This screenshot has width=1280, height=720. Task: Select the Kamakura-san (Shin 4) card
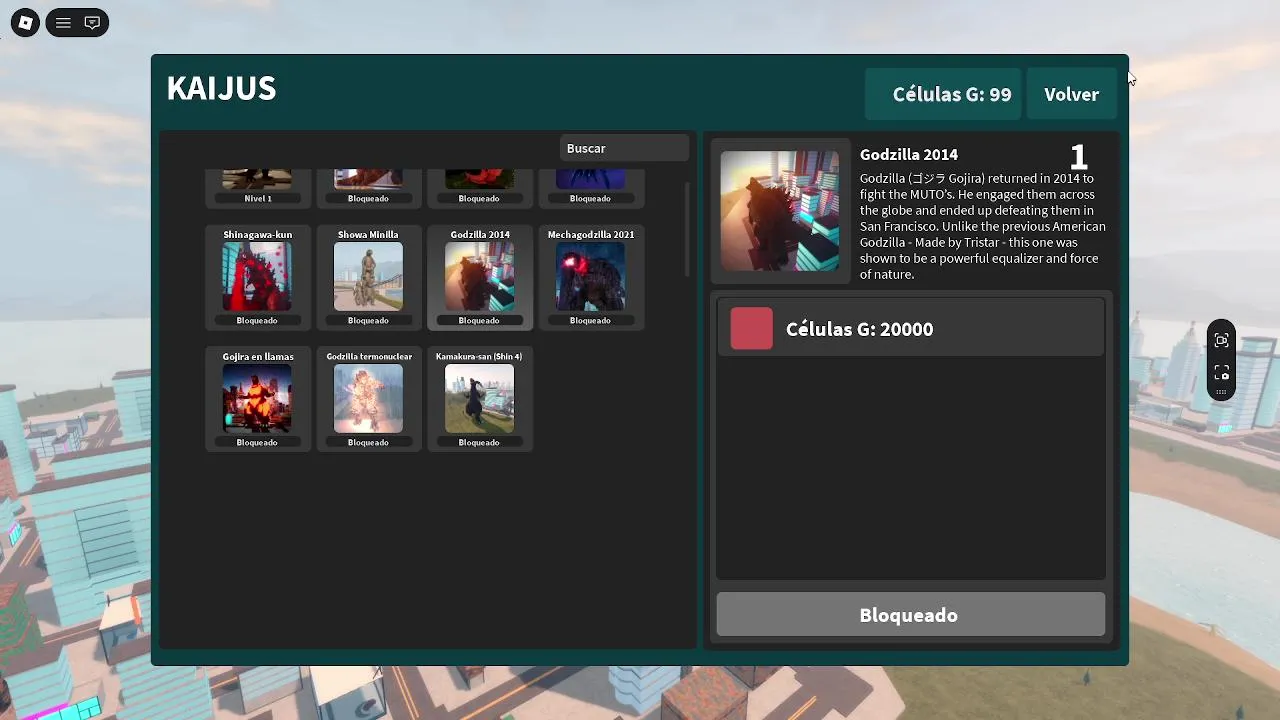tap(479, 399)
